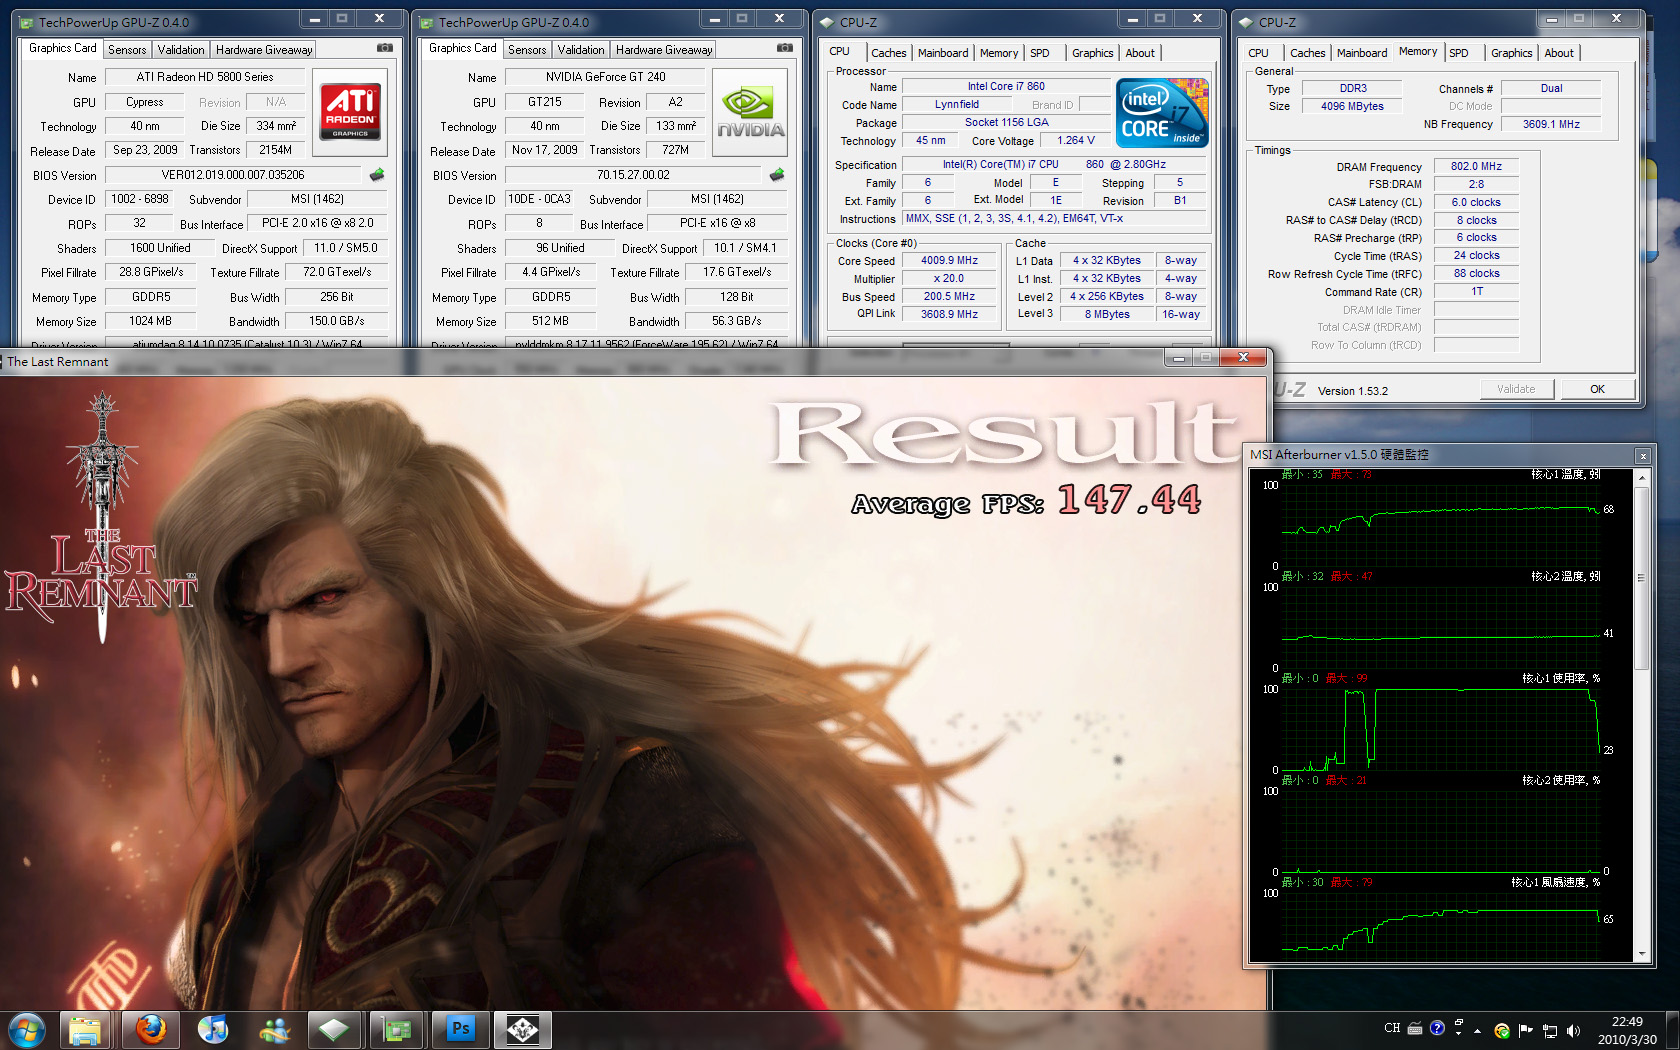
Task: Click the taskbar clock showing 22:49
Action: click(1627, 1030)
